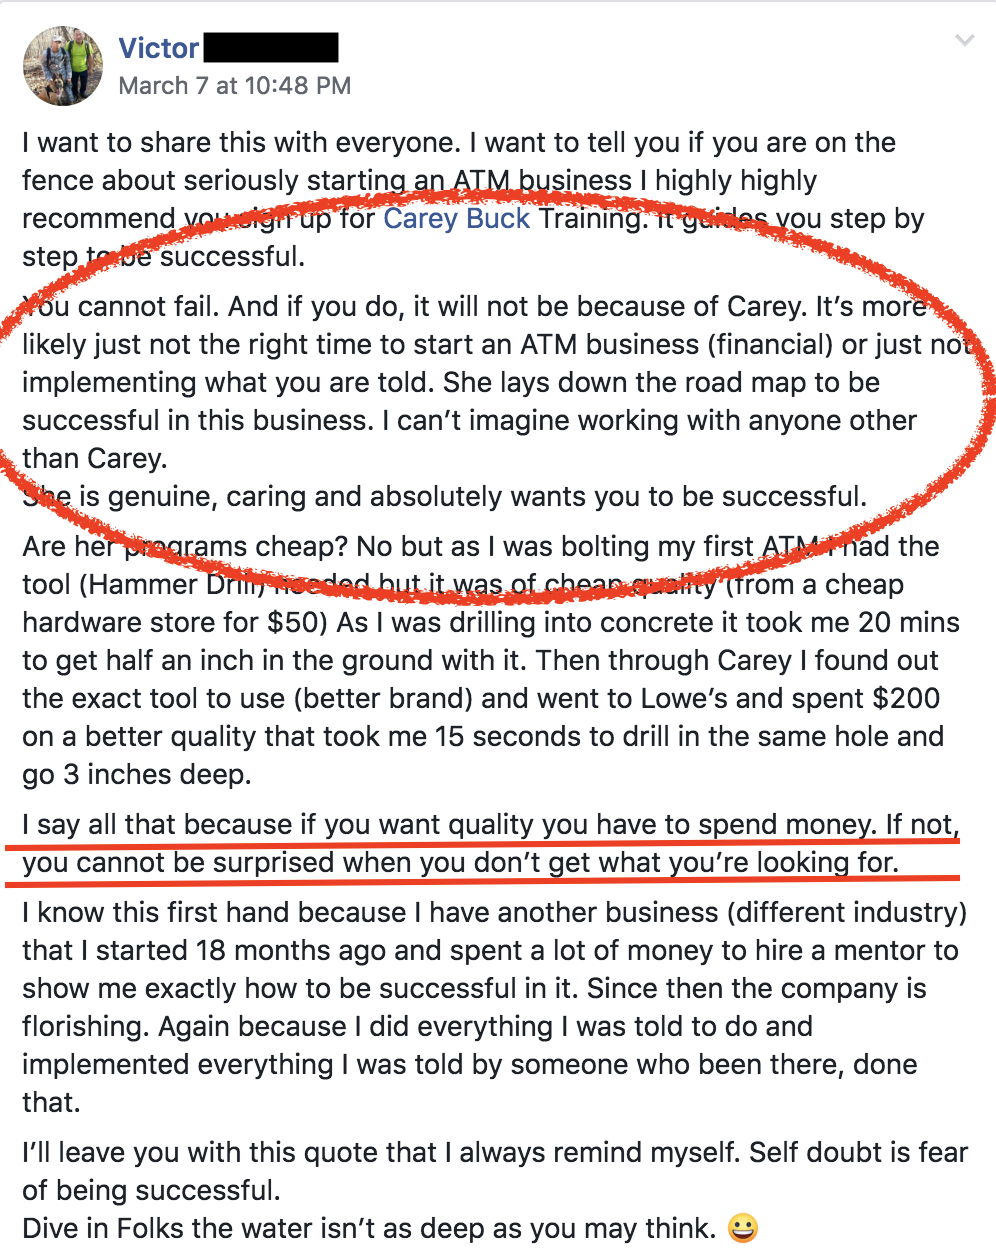
Task: Open Victor's profile picture thumbnail
Action: point(63,66)
